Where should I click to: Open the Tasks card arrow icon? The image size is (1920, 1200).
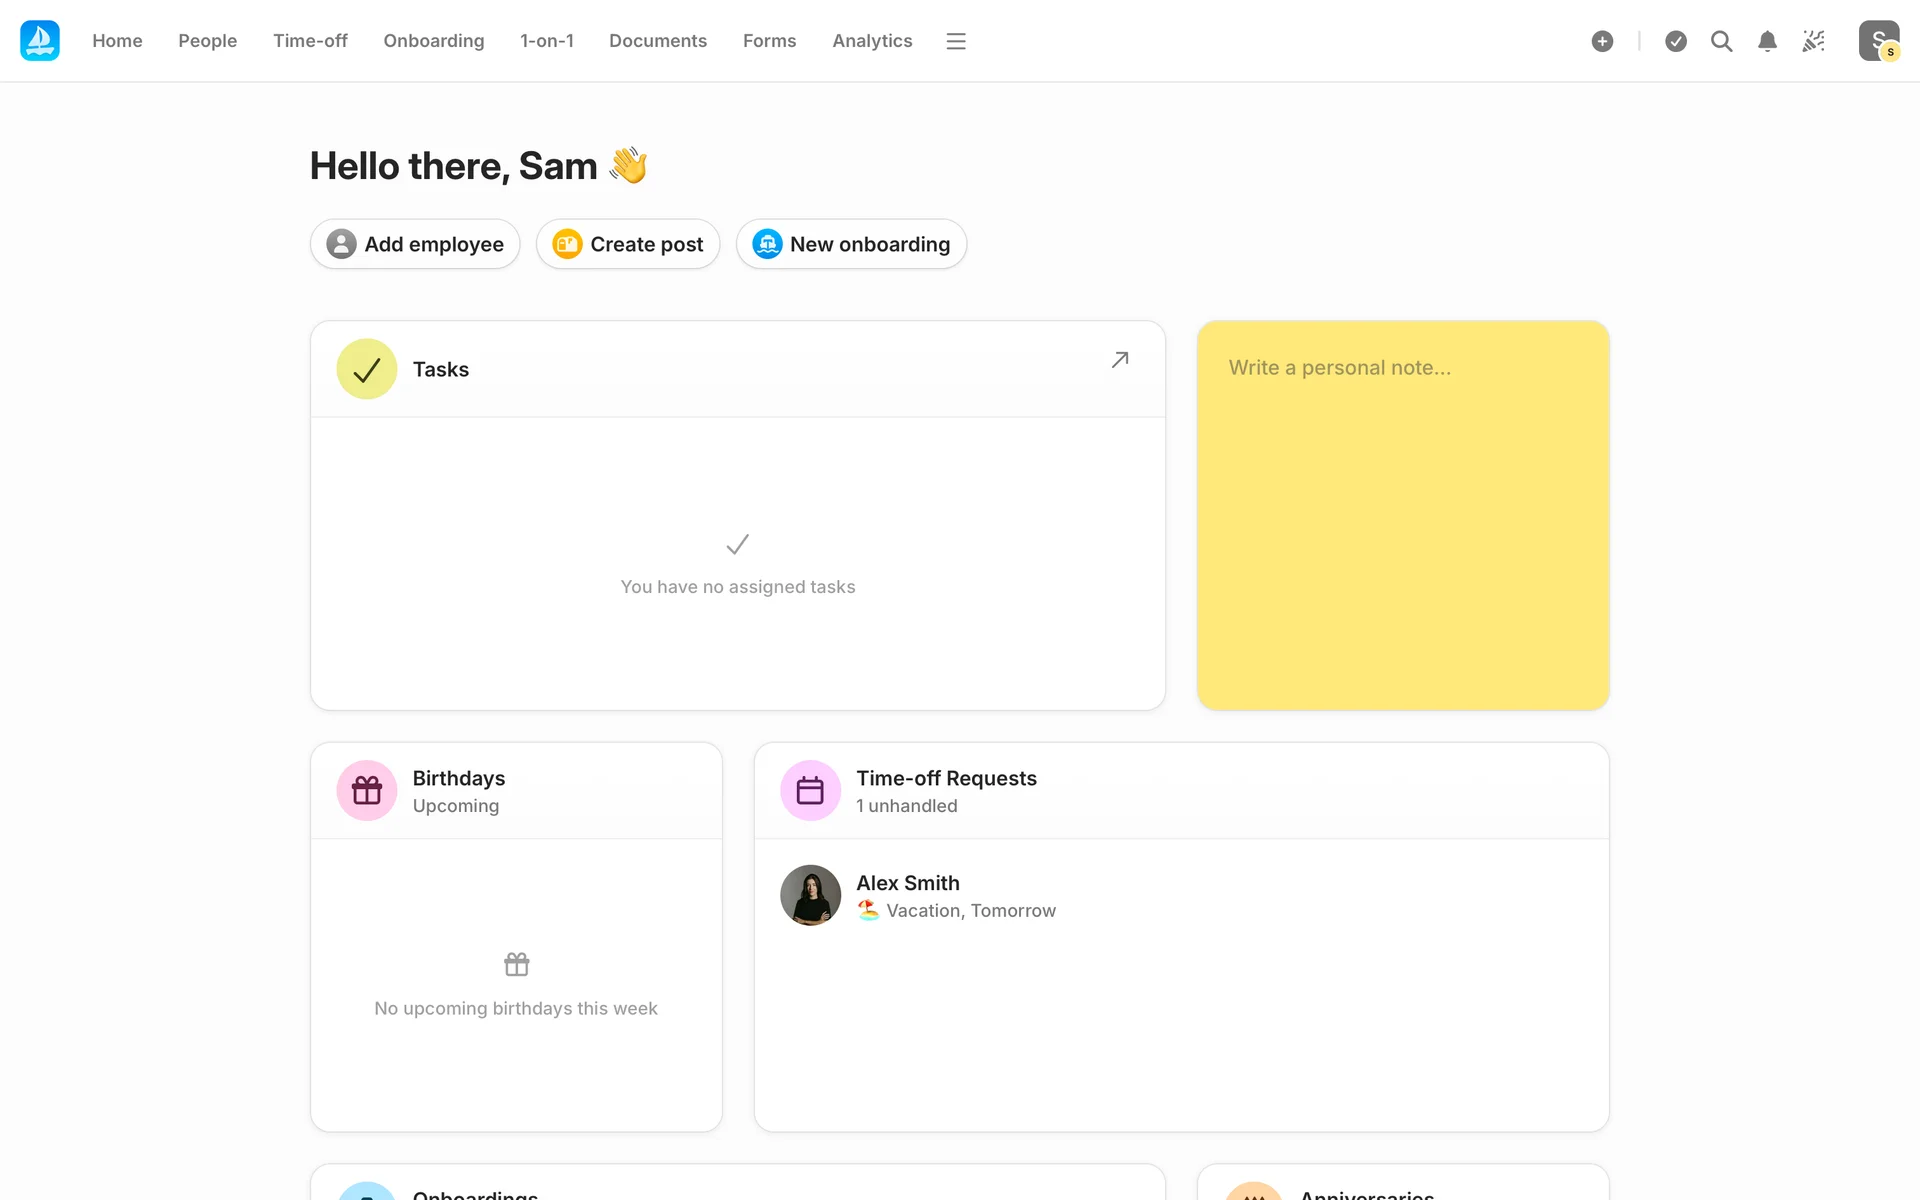point(1120,360)
